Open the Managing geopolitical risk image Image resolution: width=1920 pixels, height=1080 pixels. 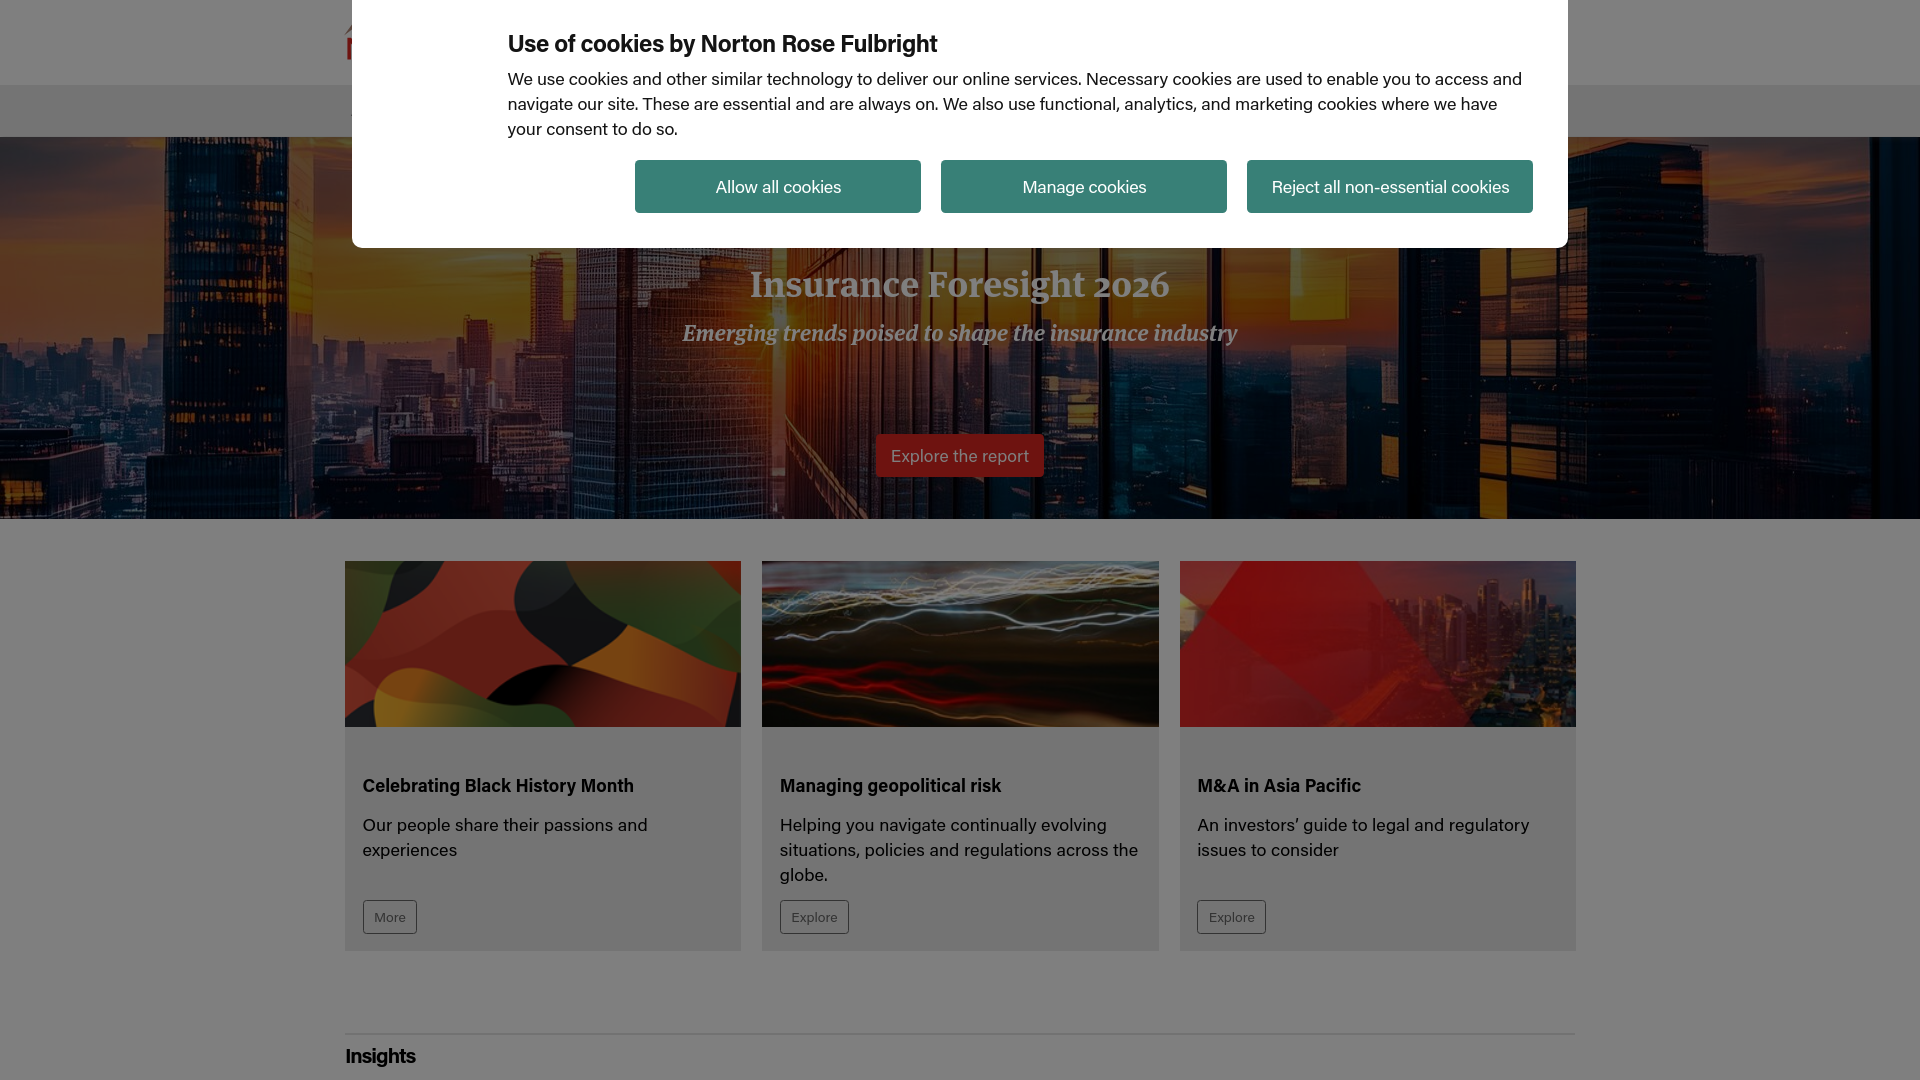[x=960, y=644]
